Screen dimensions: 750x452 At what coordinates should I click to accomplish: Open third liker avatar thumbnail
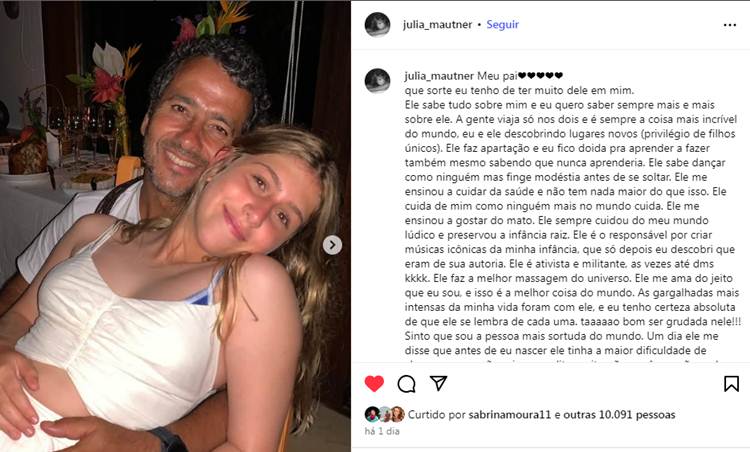397,414
